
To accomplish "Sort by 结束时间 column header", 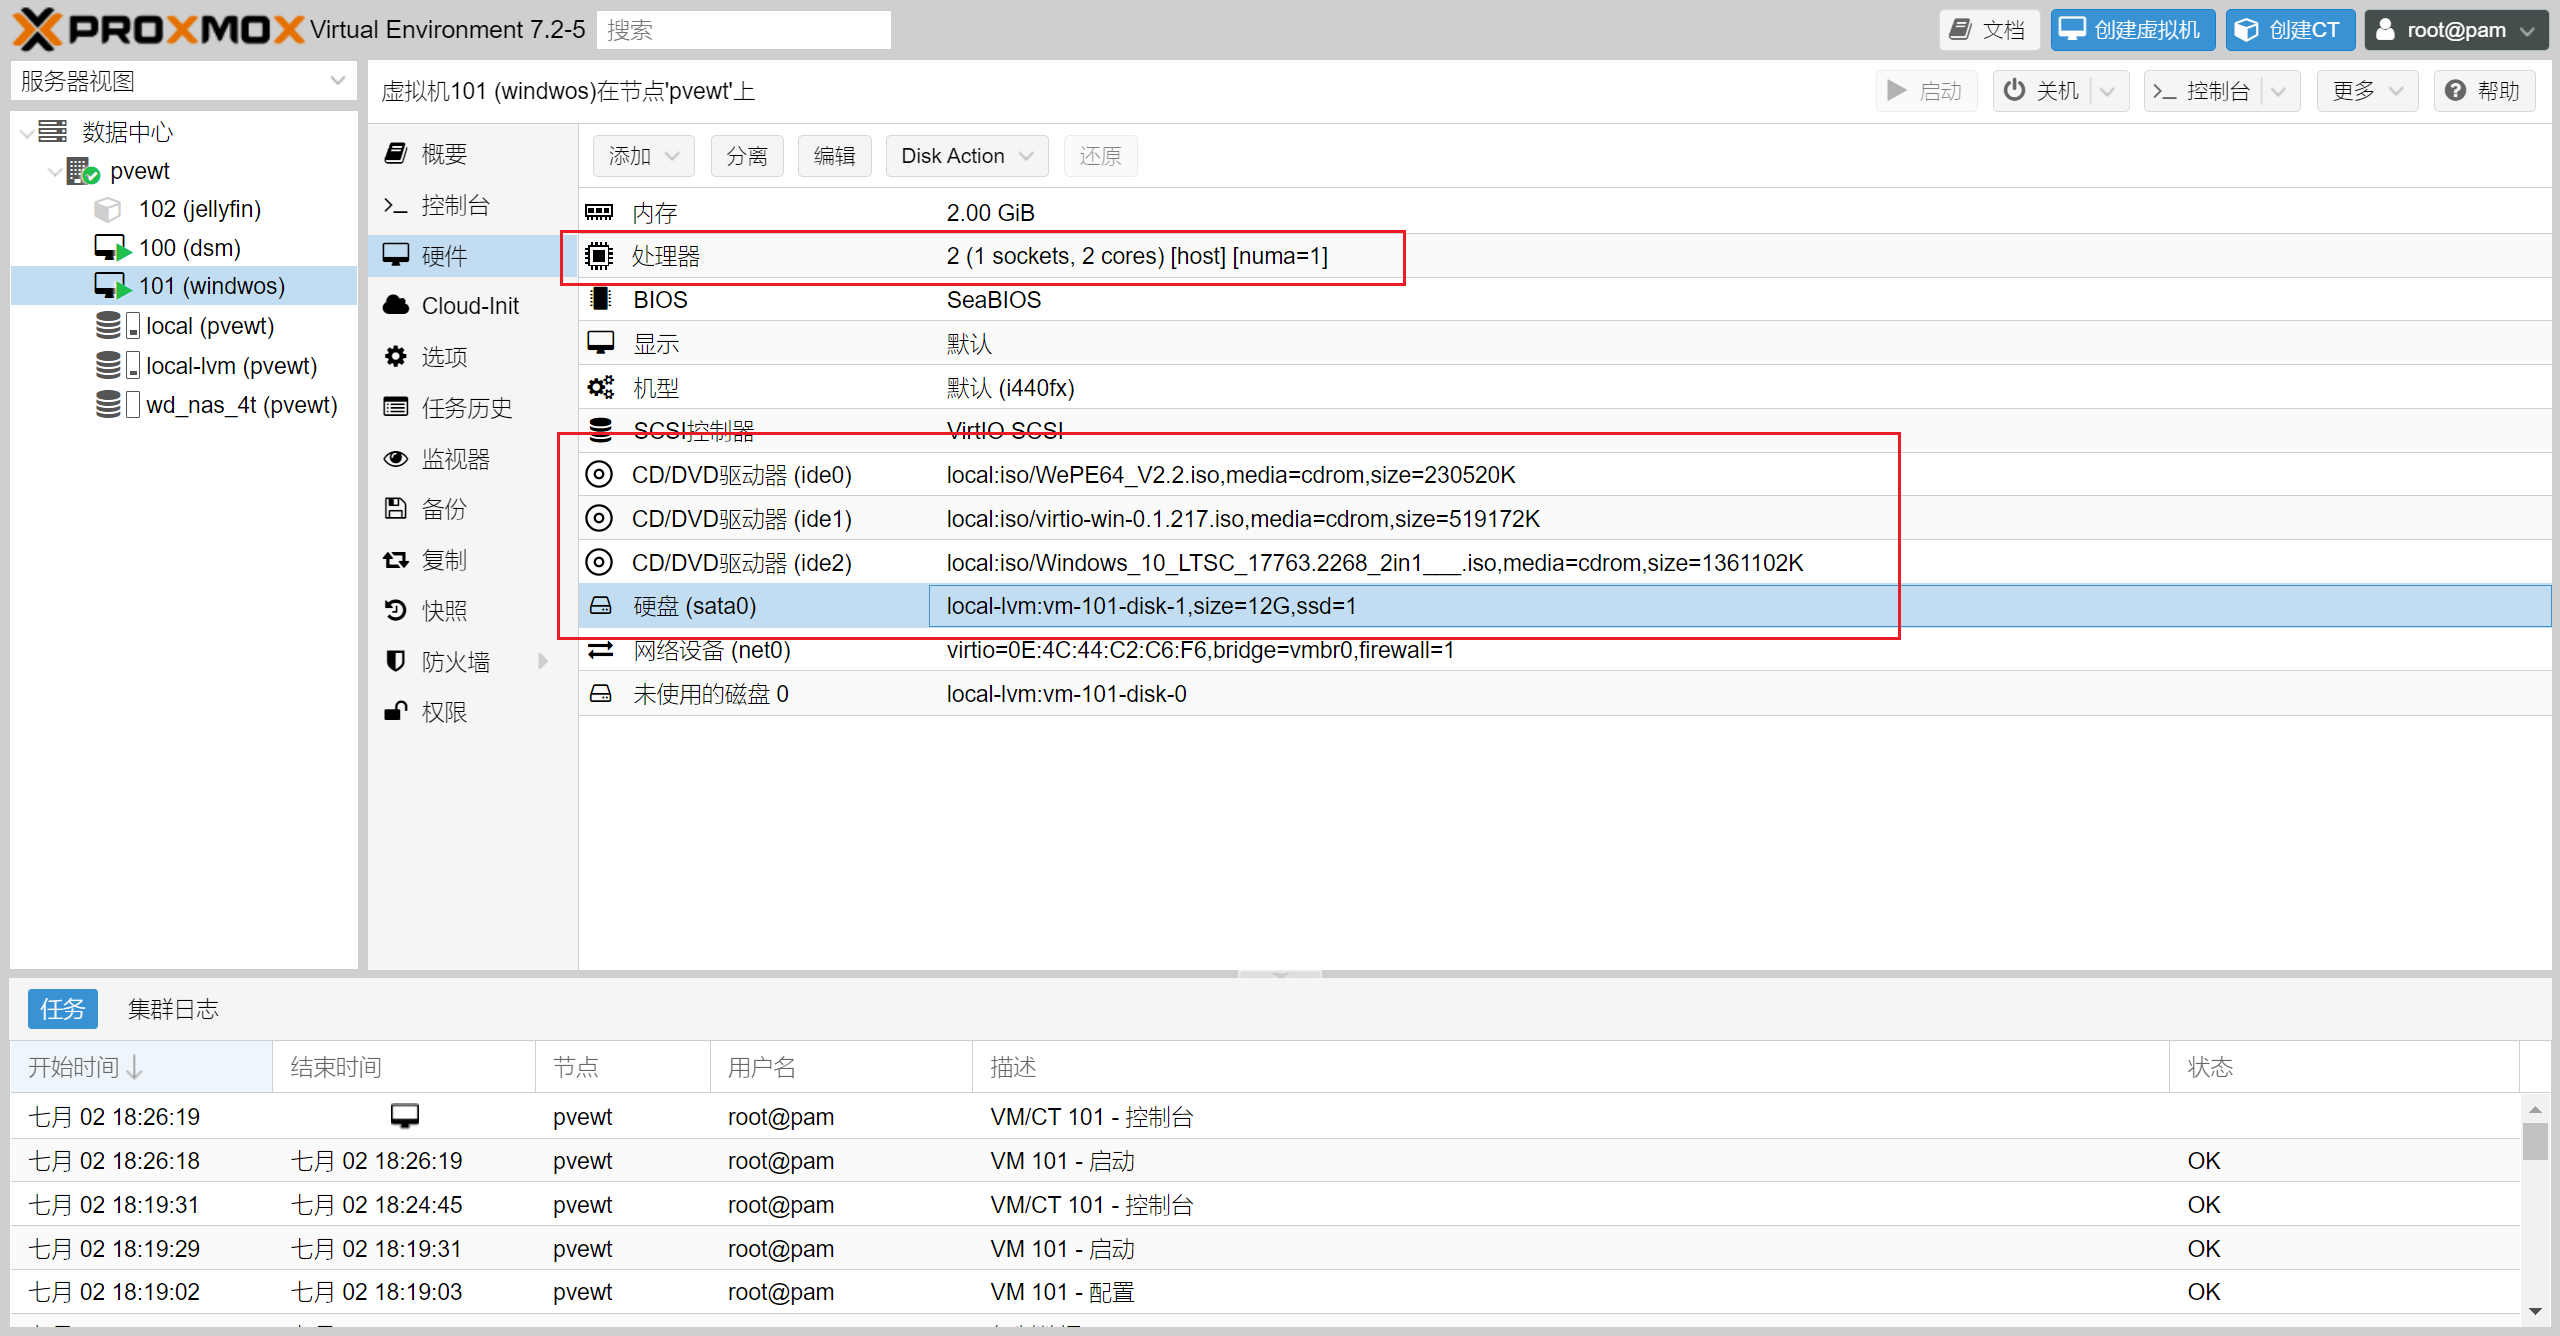I will tap(404, 1067).
